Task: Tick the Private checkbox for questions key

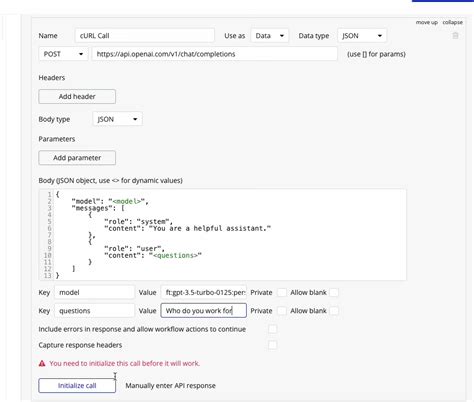Action: coord(282,311)
